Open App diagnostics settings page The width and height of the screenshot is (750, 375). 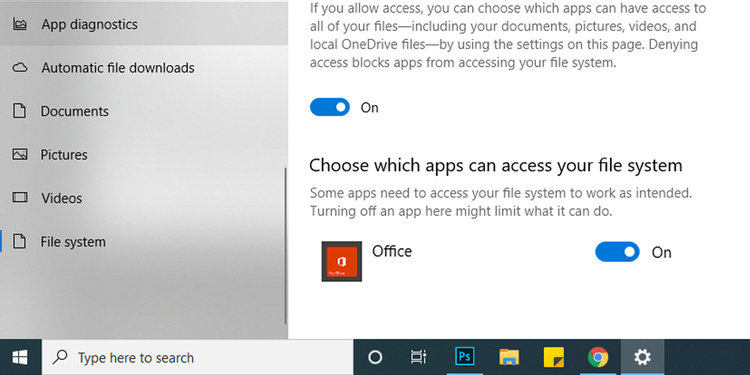[143, 24]
